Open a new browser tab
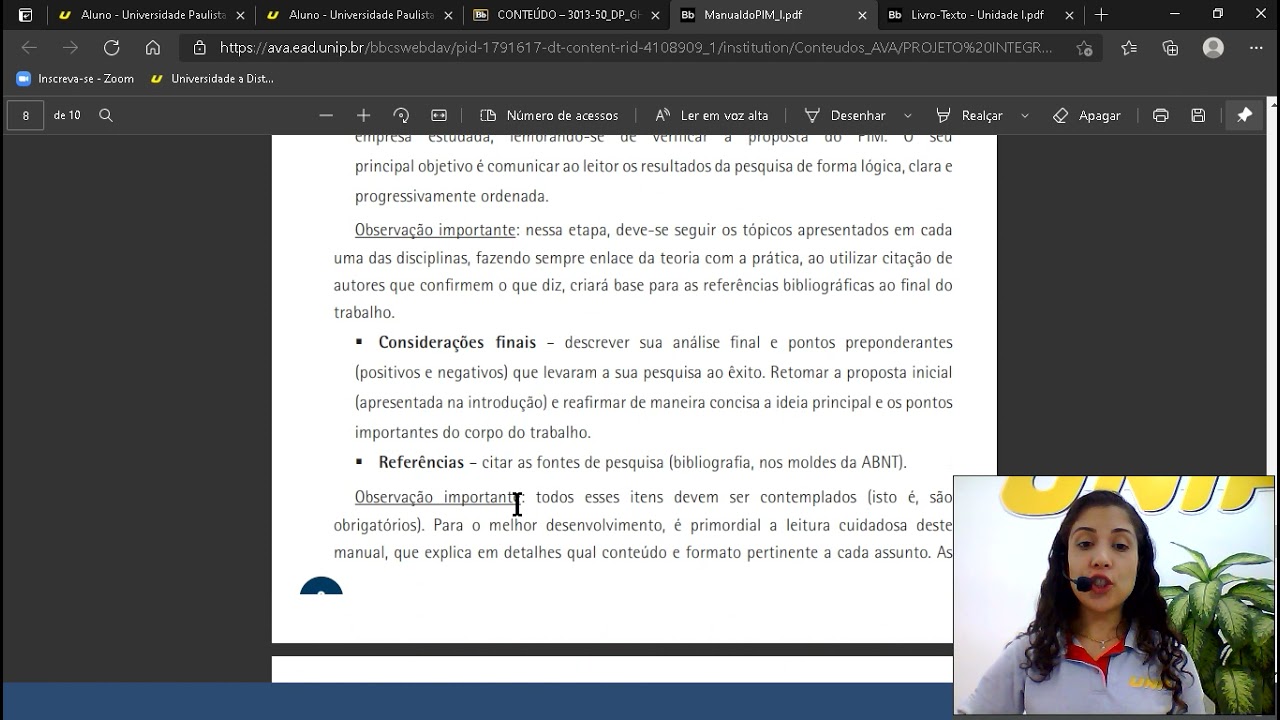 coord(1101,15)
